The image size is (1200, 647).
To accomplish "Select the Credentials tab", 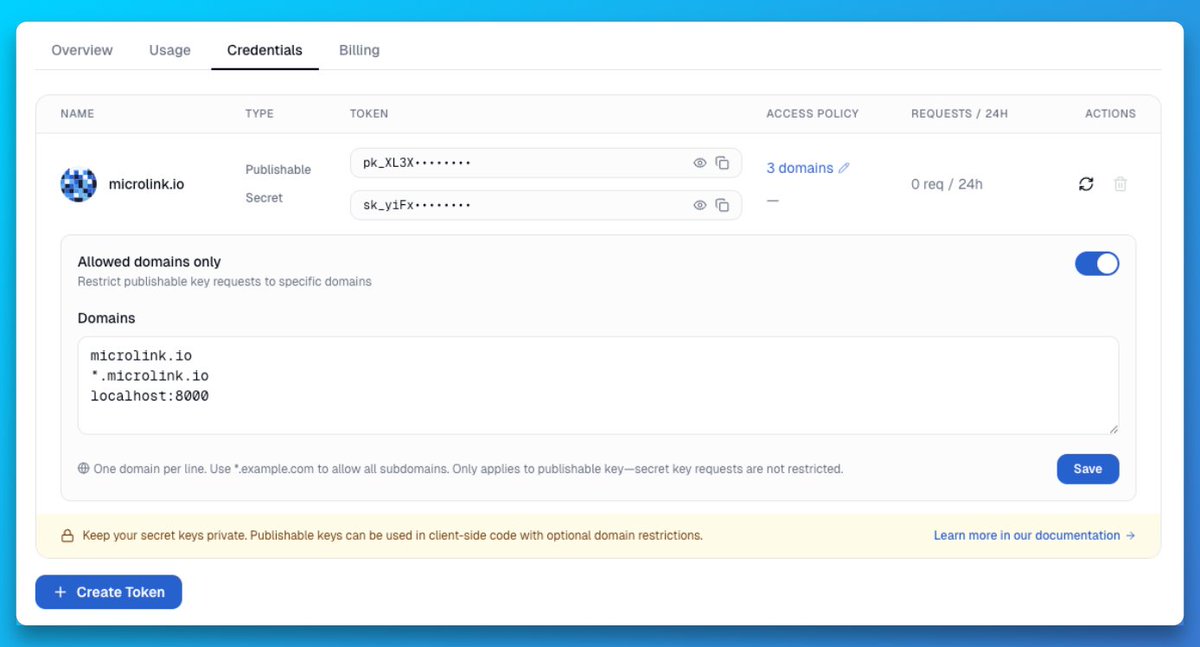I will point(265,50).
